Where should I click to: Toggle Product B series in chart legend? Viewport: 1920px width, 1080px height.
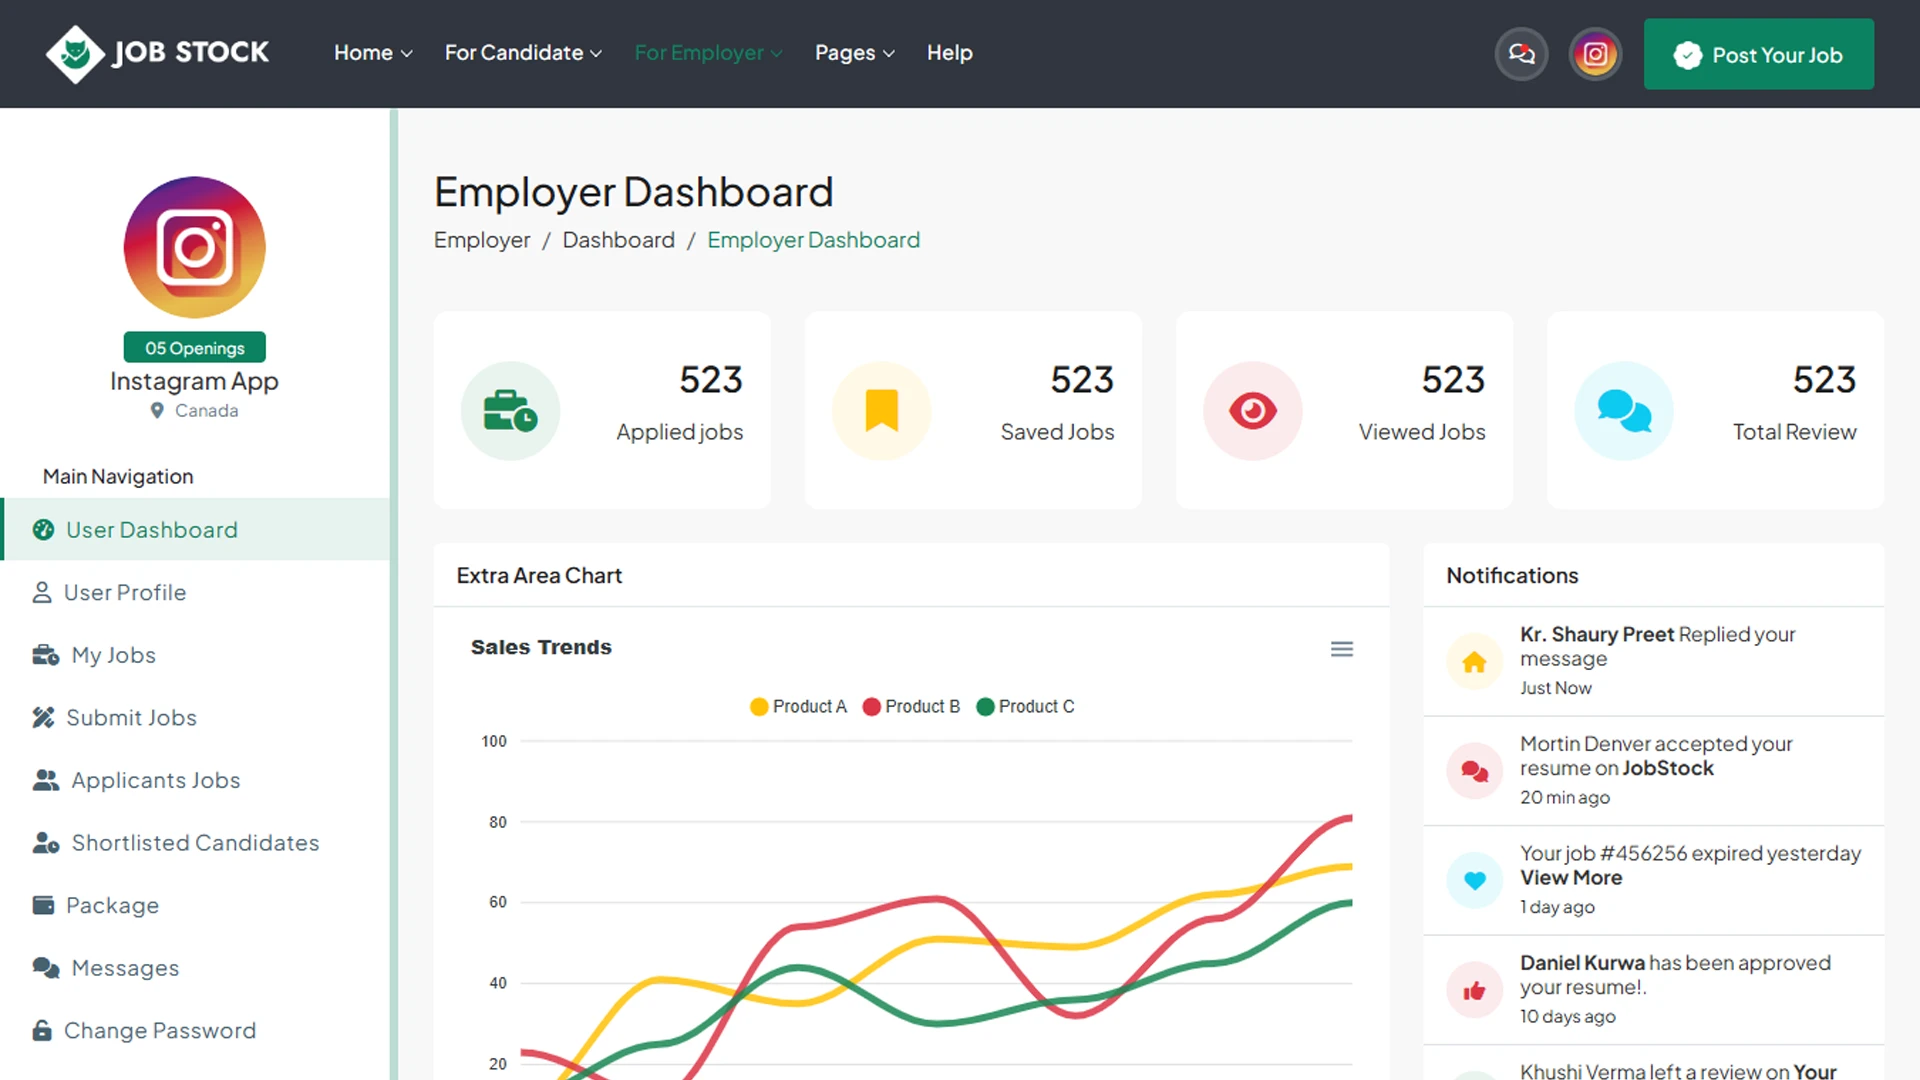(x=910, y=707)
